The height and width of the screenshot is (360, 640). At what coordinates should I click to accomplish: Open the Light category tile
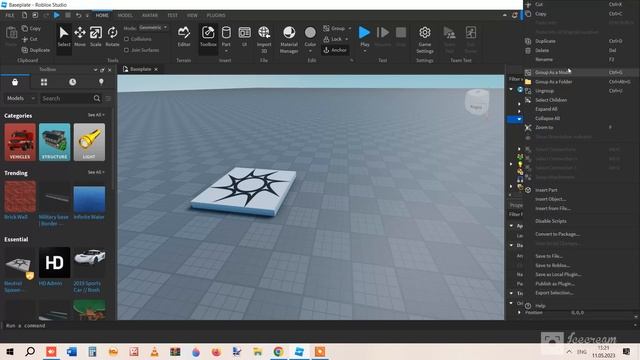89,142
